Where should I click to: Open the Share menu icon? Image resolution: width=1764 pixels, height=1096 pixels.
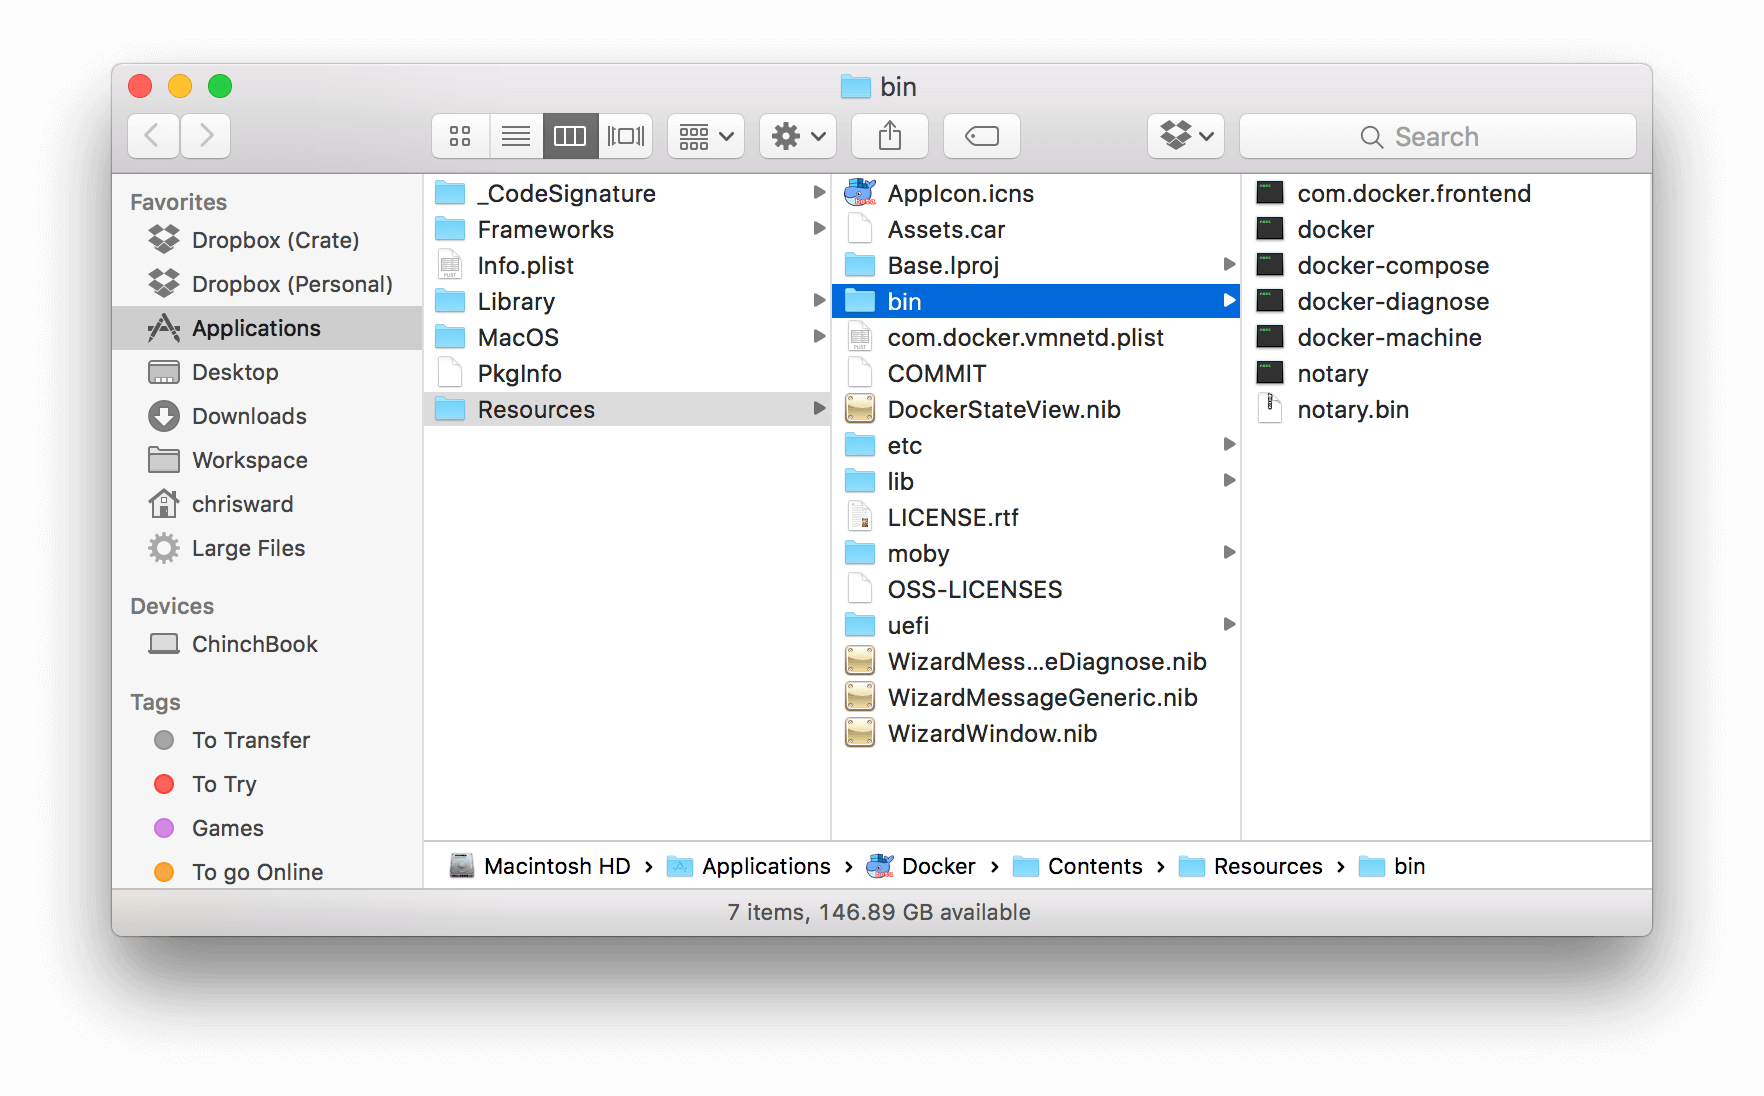[889, 136]
